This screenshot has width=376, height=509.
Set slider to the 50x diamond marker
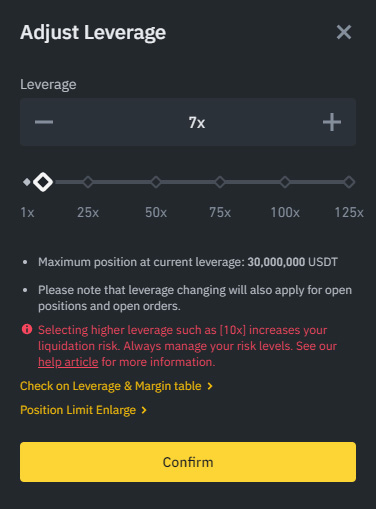pos(156,182)
